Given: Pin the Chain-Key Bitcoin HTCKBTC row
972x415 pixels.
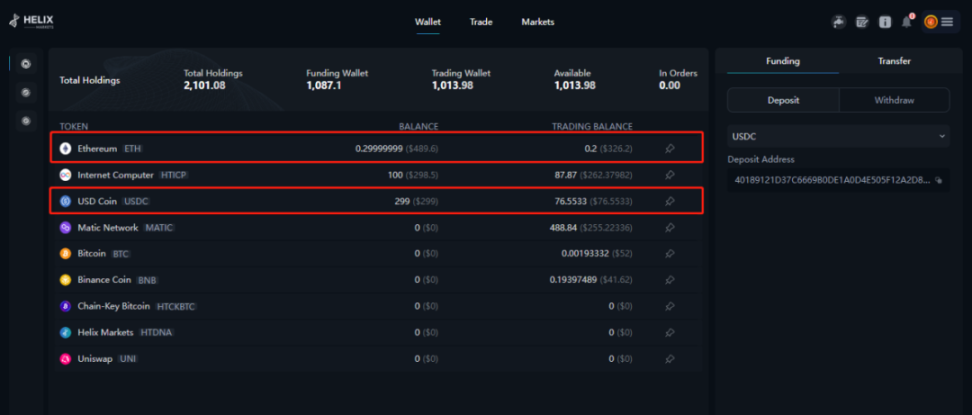Looking at the screenshot, I should (x=669, y=306).
